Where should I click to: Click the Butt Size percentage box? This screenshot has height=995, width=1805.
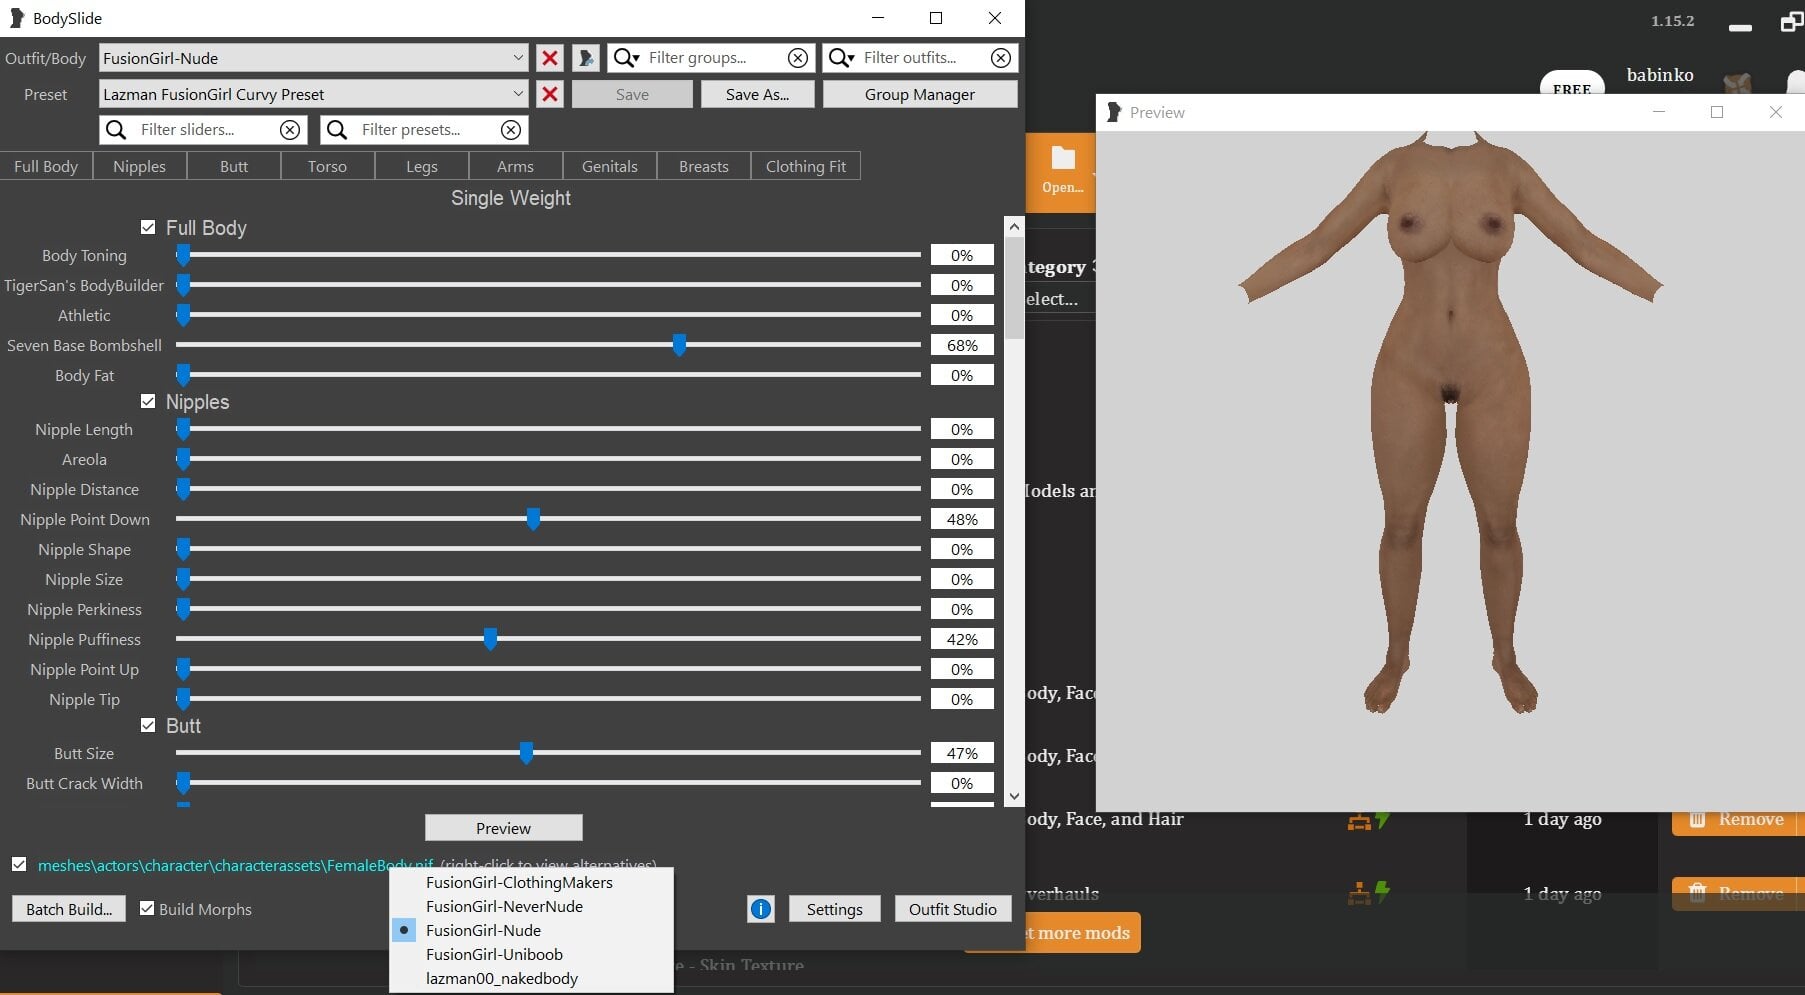[x=962, y=753]
